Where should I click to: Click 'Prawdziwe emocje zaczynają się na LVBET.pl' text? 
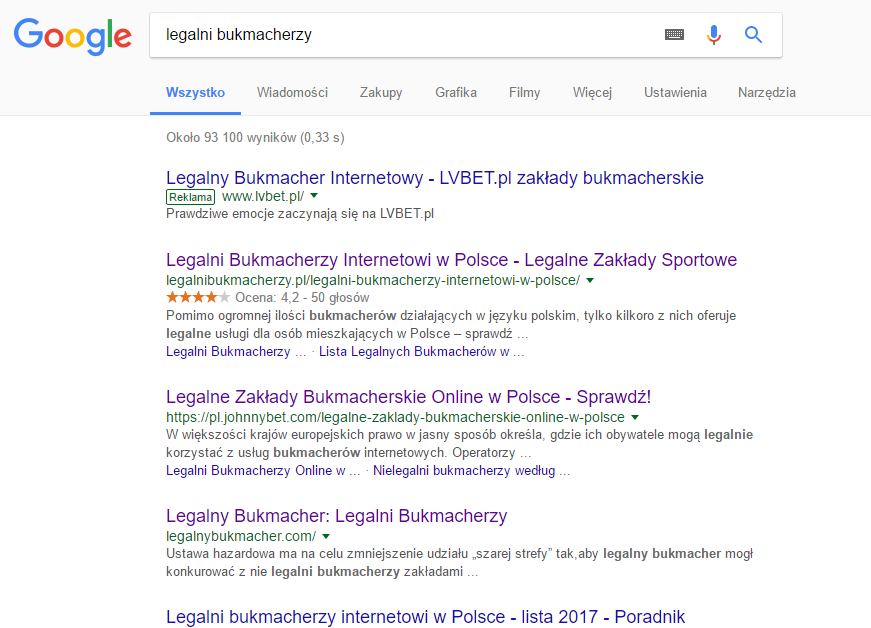coord(300,214)
